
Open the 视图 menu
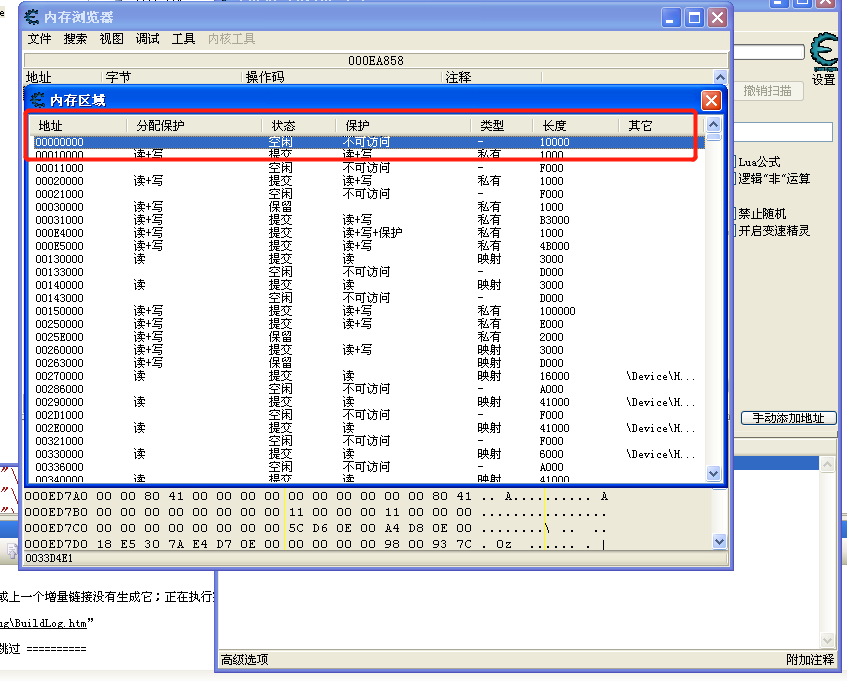click(111, 39)
